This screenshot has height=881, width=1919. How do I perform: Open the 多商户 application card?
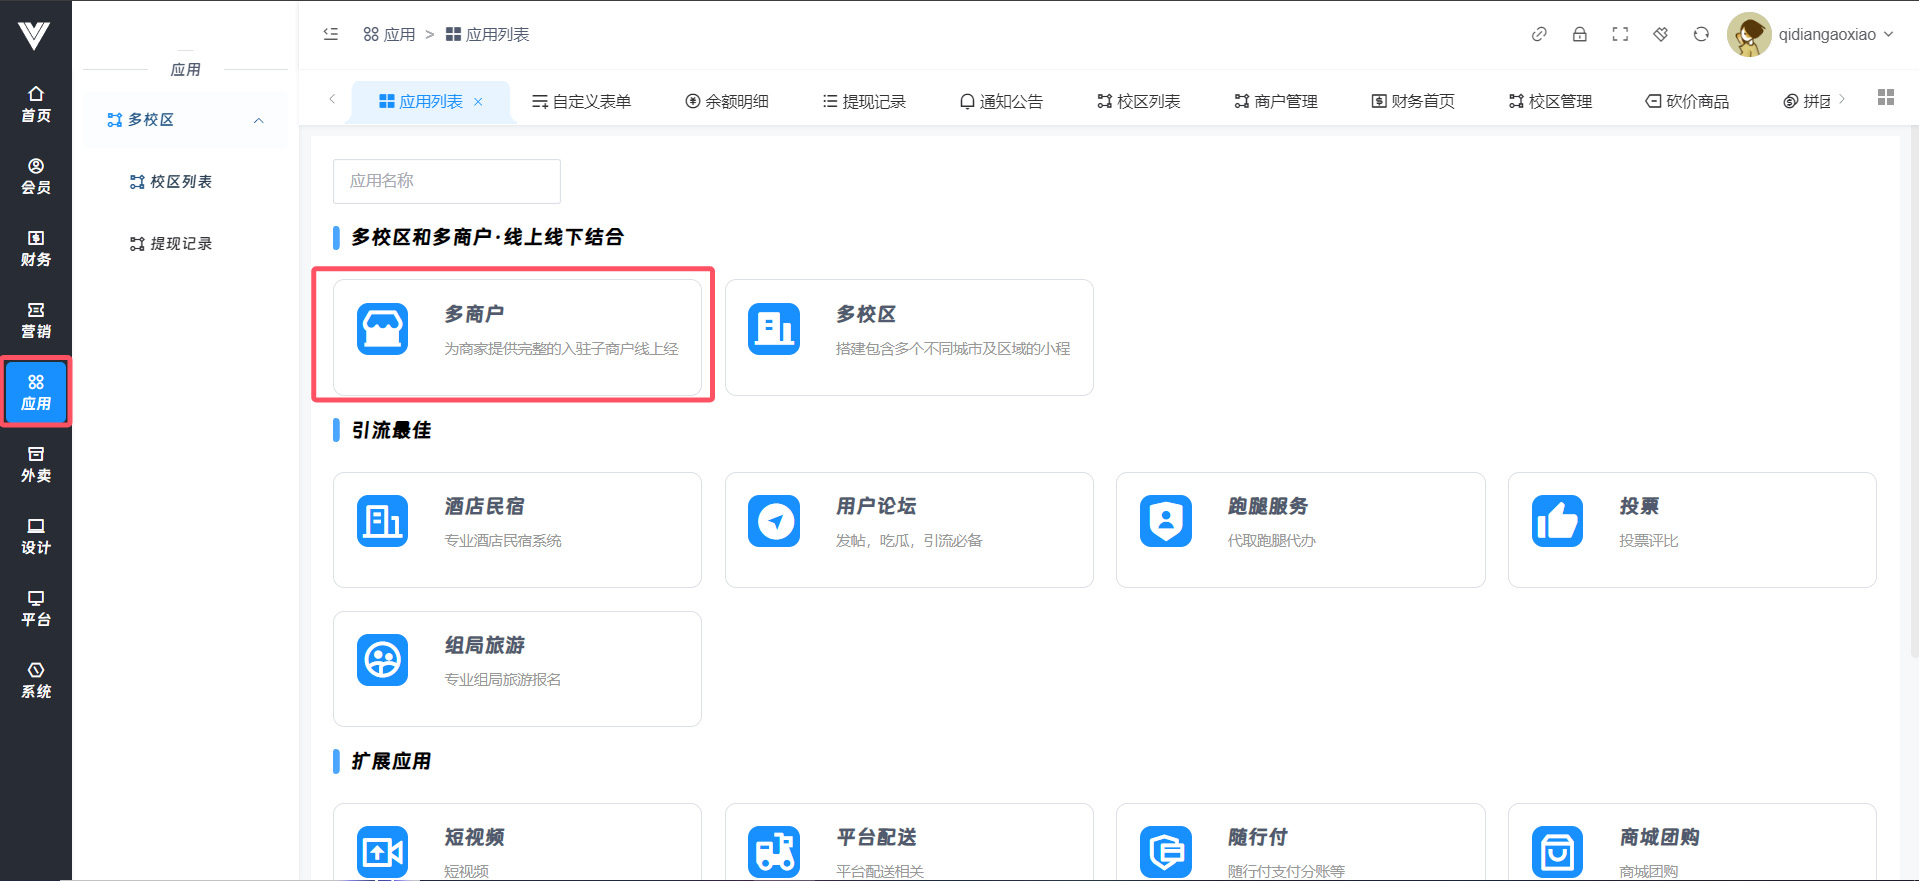coord(516,336)
